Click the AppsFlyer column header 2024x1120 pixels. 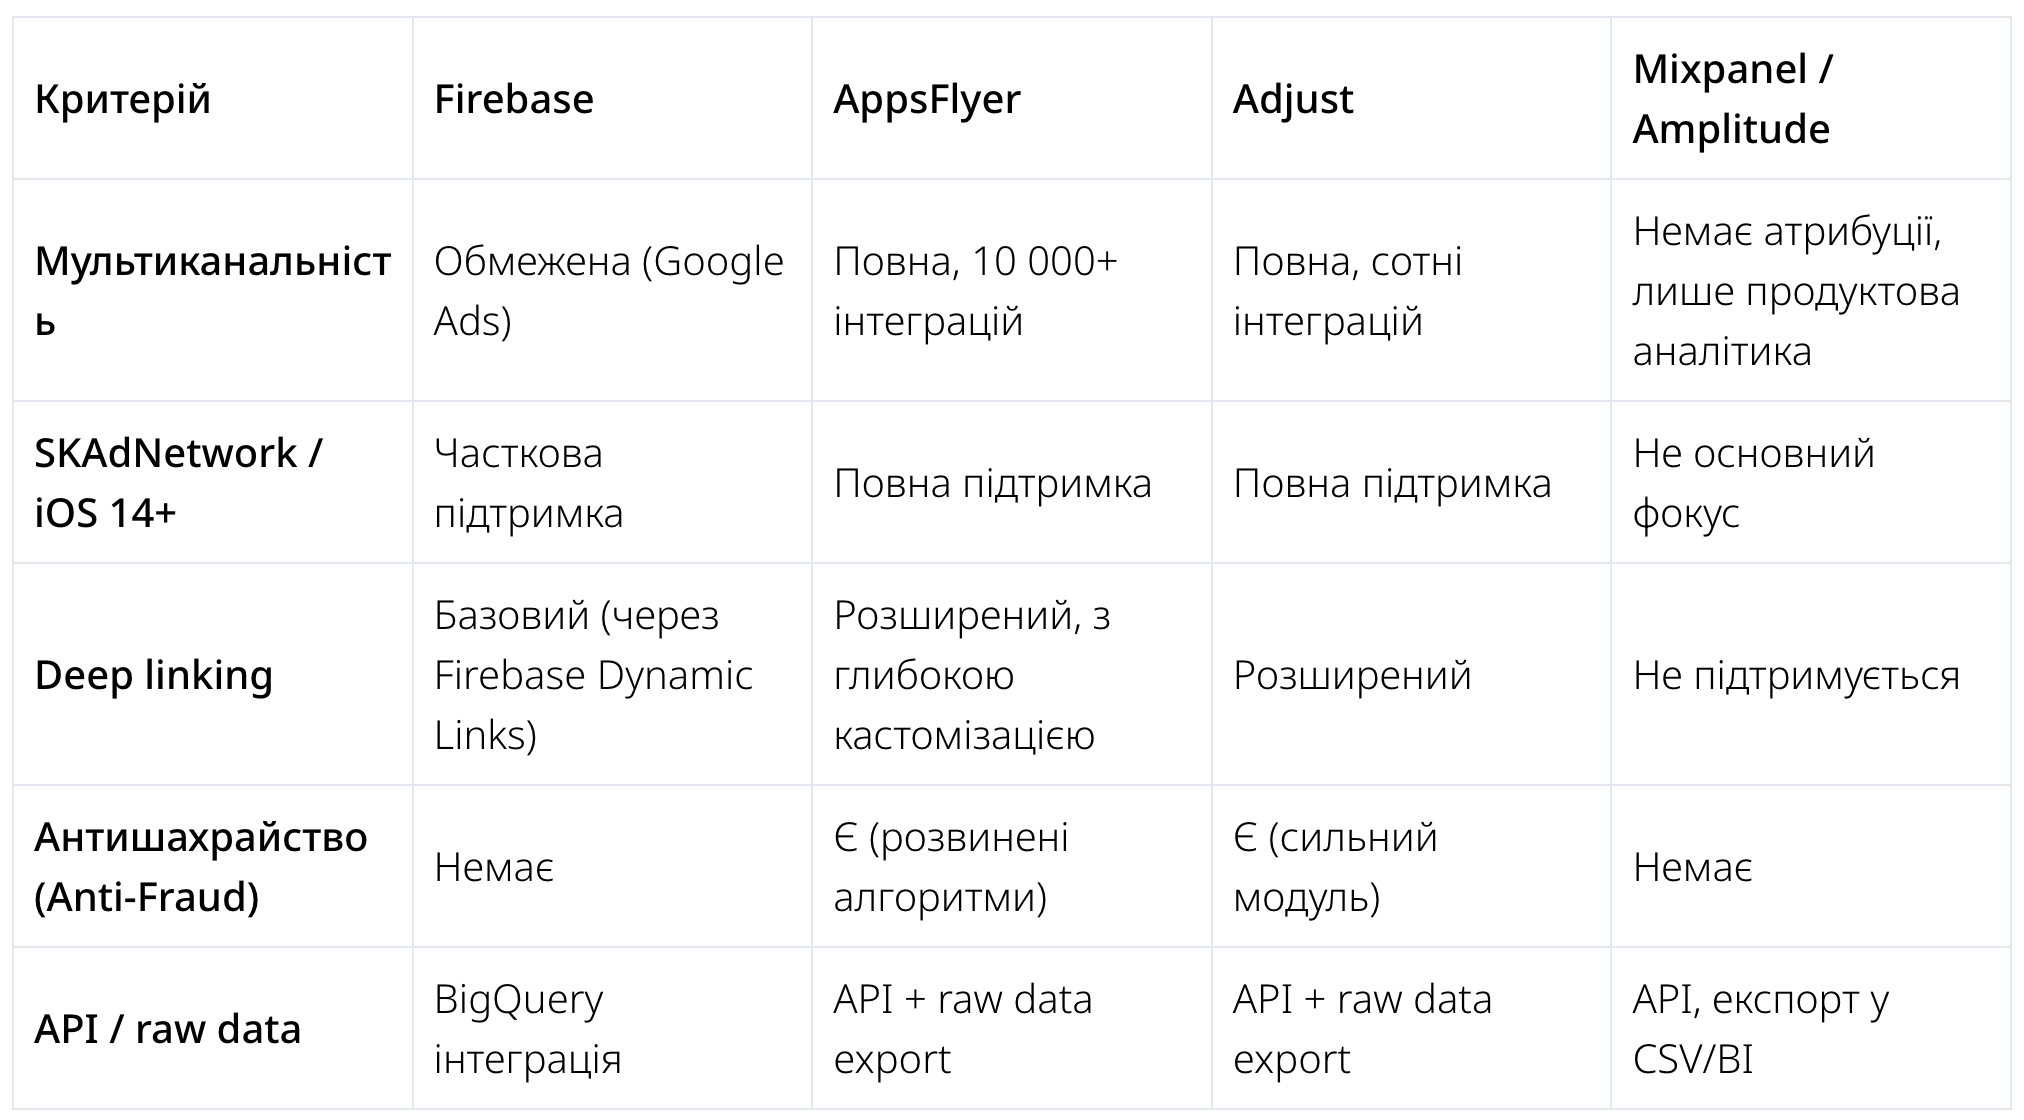tap(927, 100)
